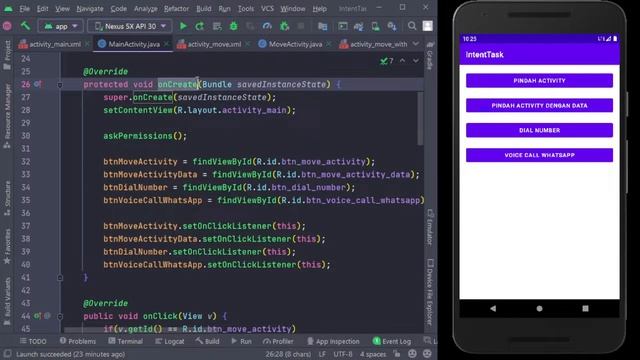640x360 pixels.
Task: Open the Gradle tool window
Action: (430, 56)
